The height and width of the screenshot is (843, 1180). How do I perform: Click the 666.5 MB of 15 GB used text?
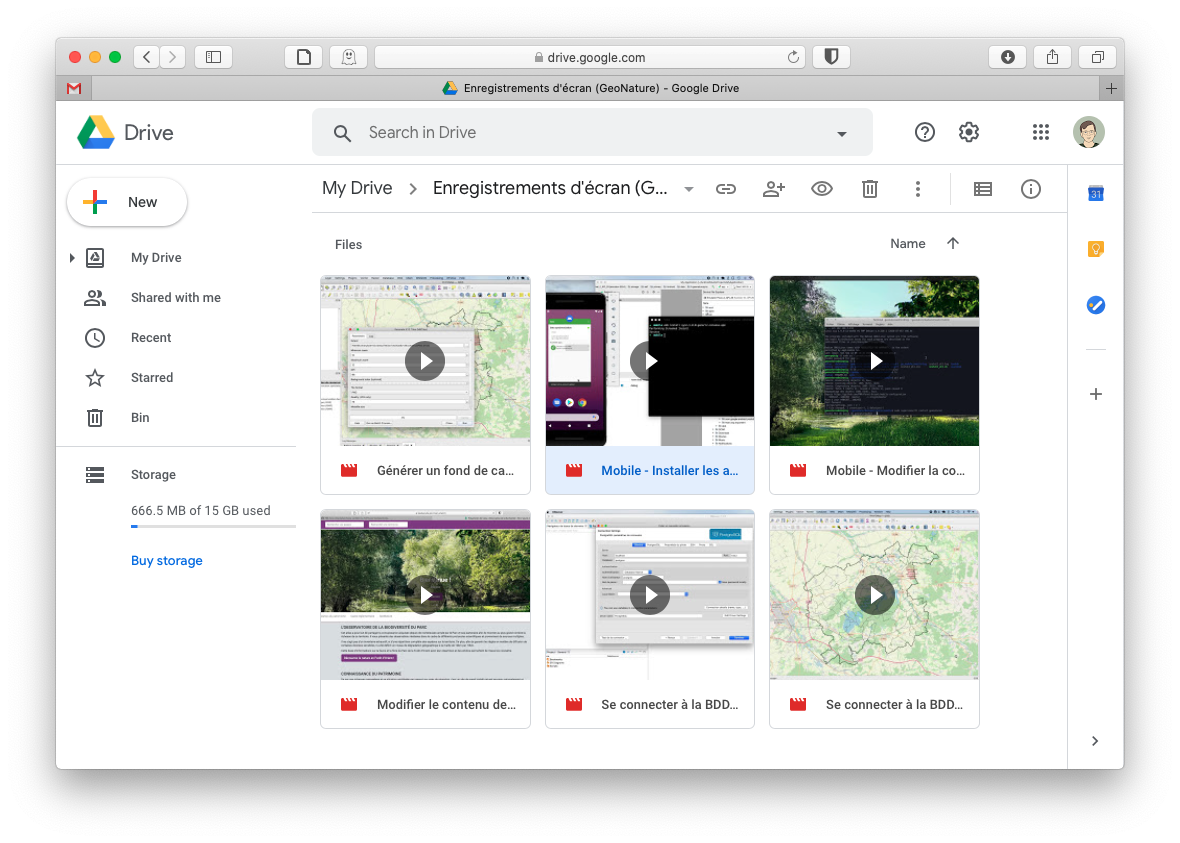[201, 510]
